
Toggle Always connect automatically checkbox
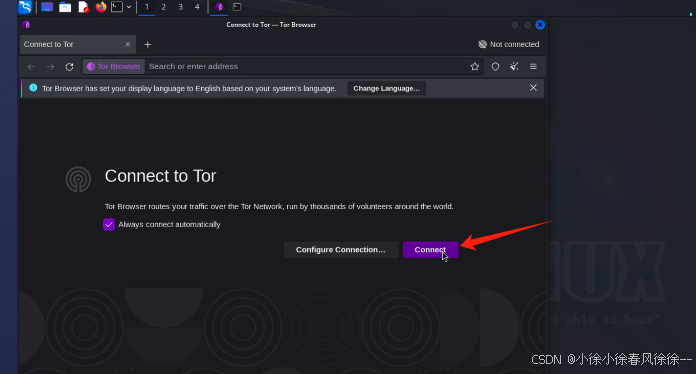(109, 224)
